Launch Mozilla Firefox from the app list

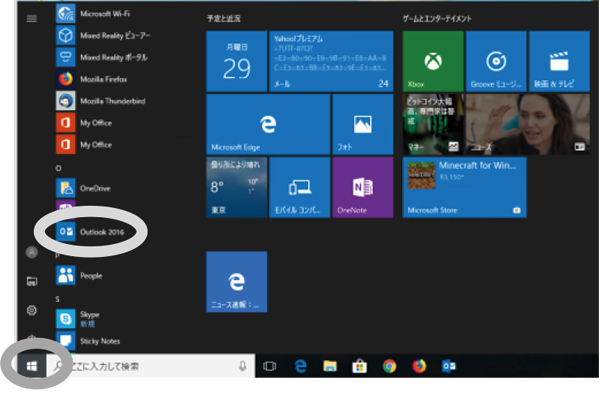coord(92,79)
